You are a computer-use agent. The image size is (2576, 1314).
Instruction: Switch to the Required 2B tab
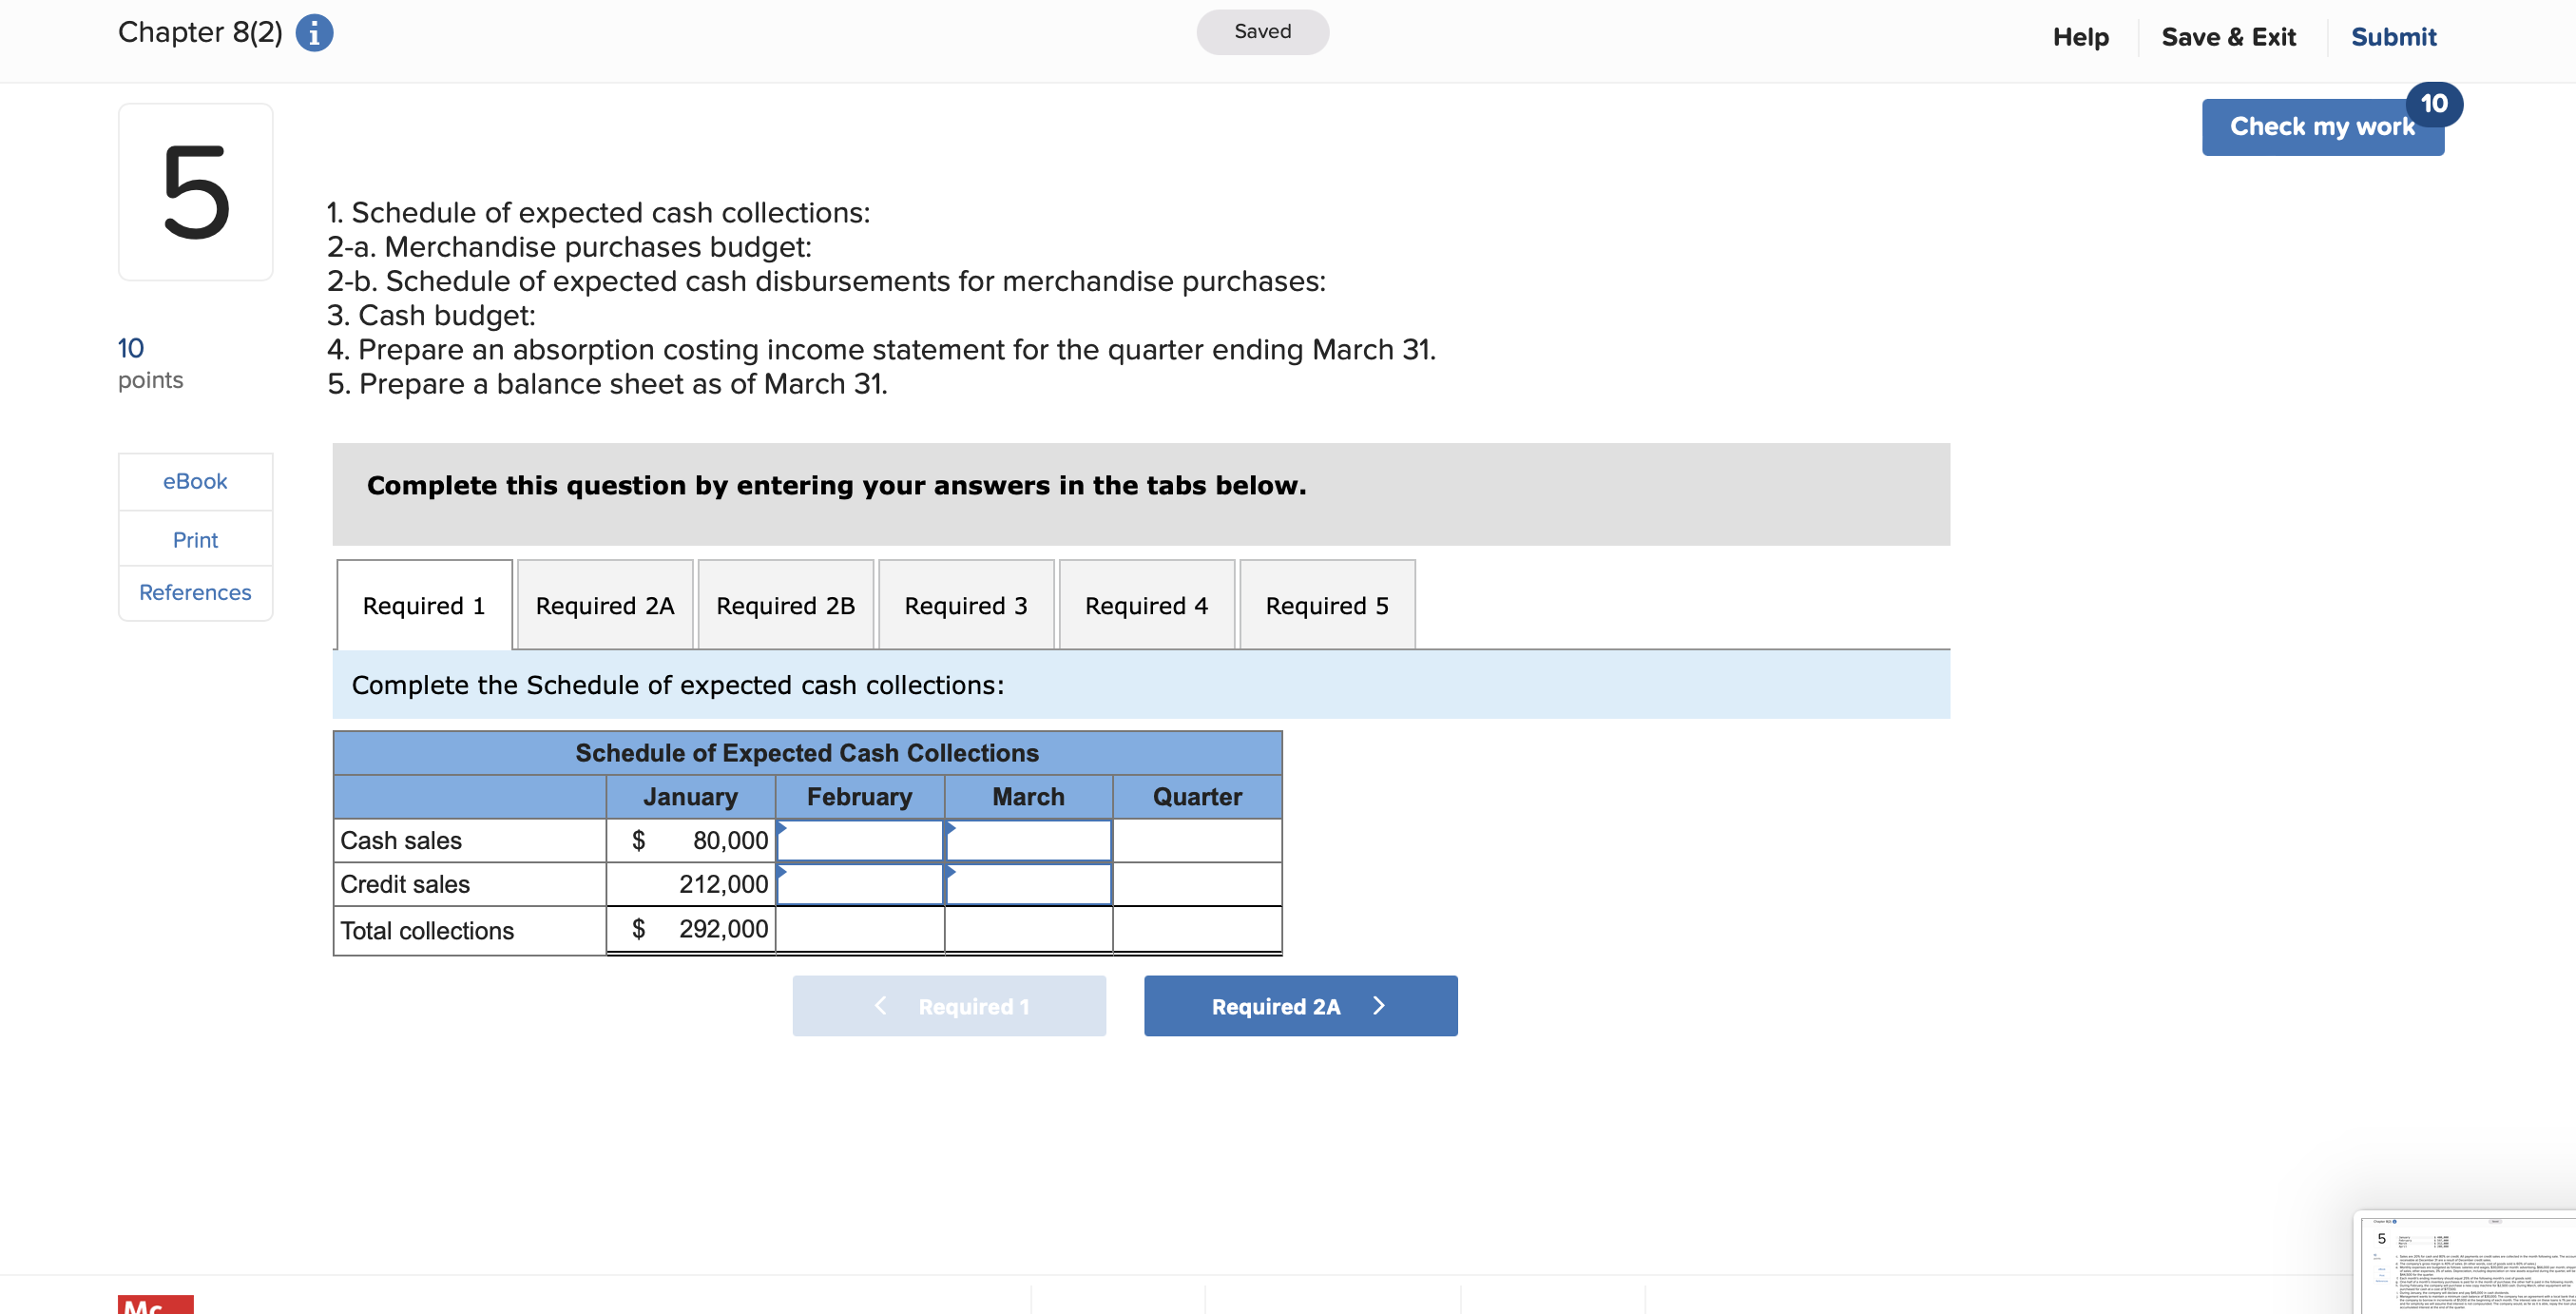pyautogui.click(x=785, y=605)
